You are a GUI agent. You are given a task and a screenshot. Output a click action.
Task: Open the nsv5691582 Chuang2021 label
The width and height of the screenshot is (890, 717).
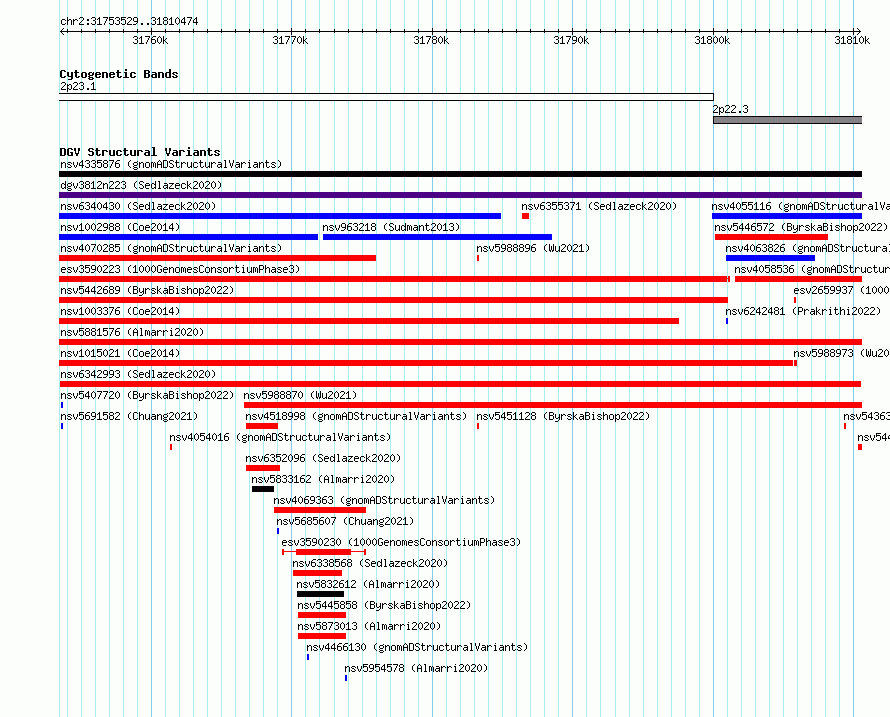[x=129, y=417]
